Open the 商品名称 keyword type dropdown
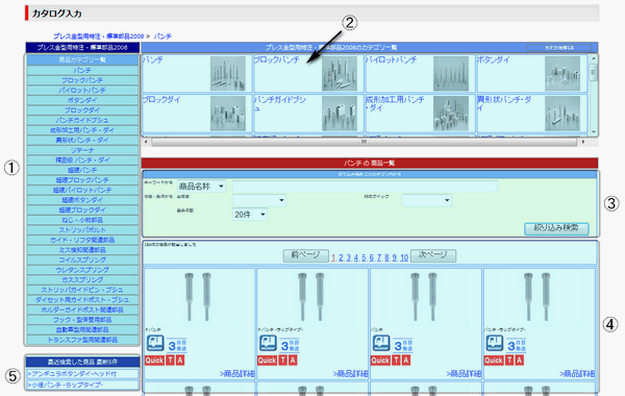The height and width of the screenshot is (396, 625). [202, 186]
